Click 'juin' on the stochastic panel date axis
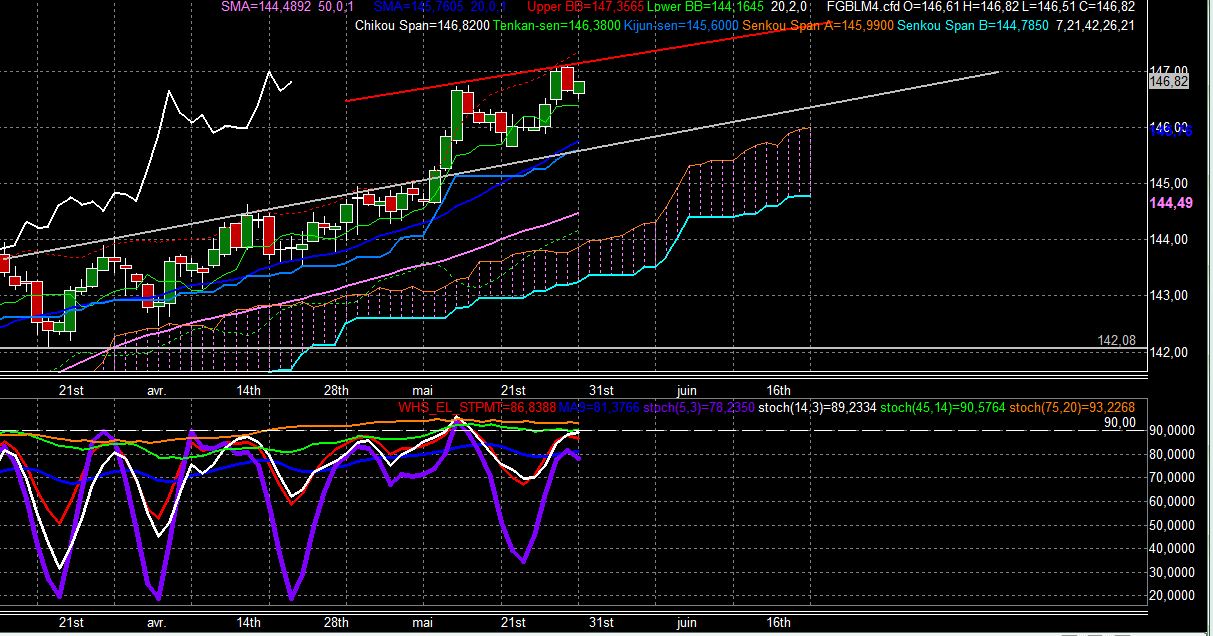This screenshot has height=636, width=1213. pos(686,623)
